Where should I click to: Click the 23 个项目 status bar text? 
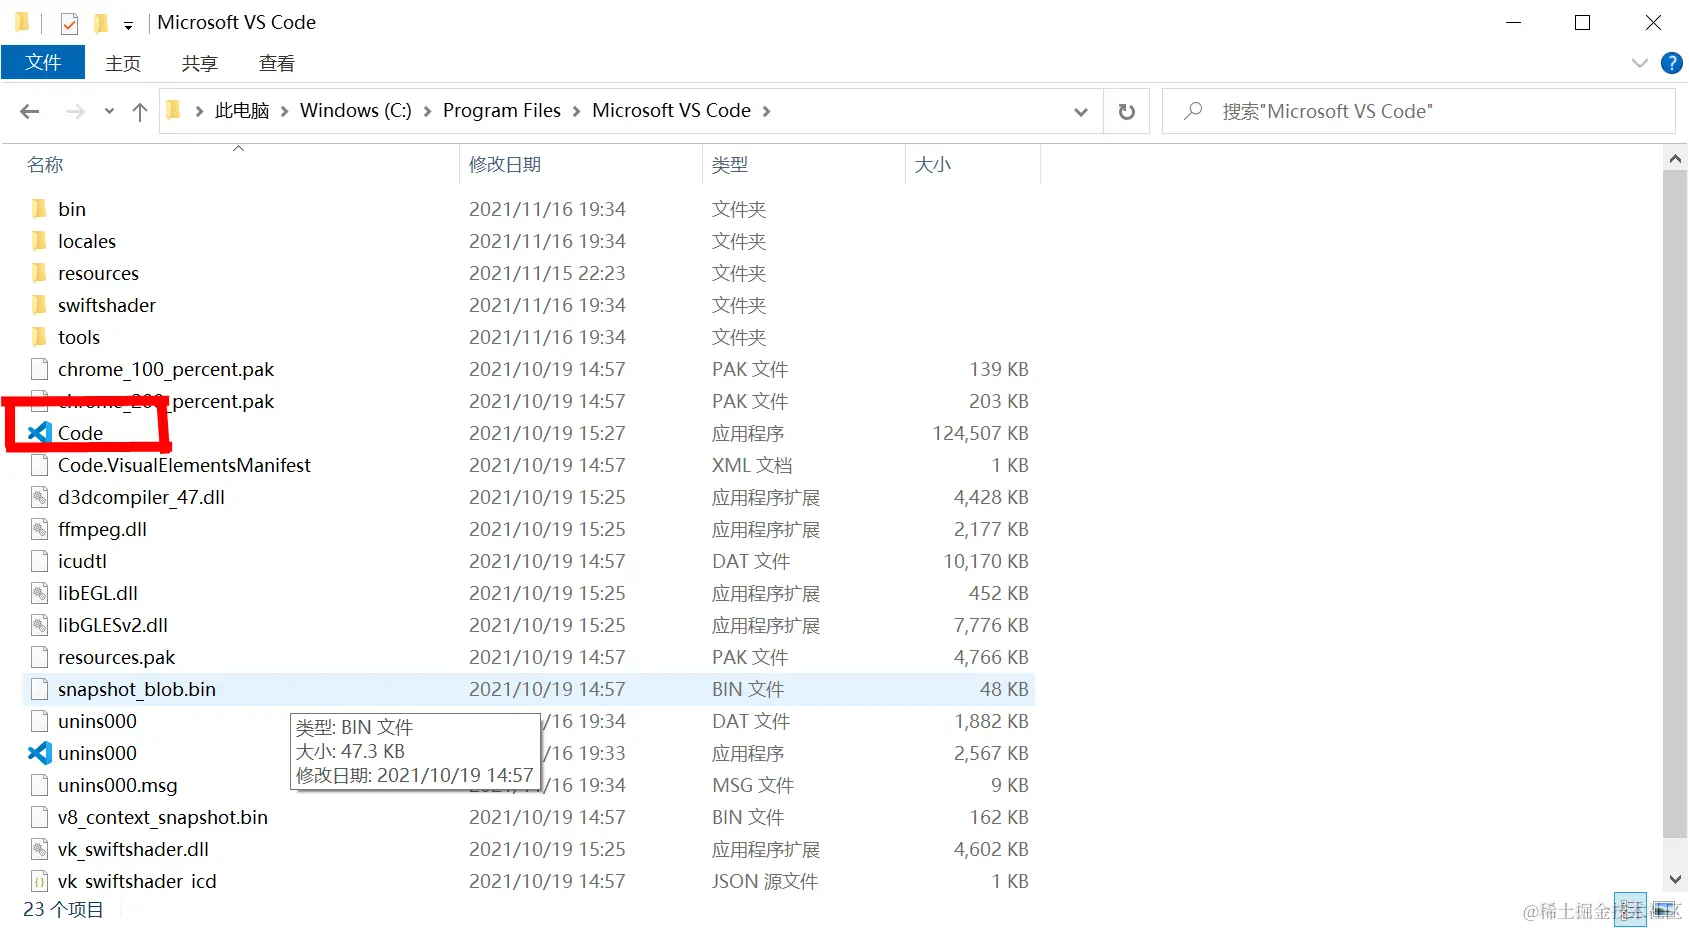(x=63, y=909)
